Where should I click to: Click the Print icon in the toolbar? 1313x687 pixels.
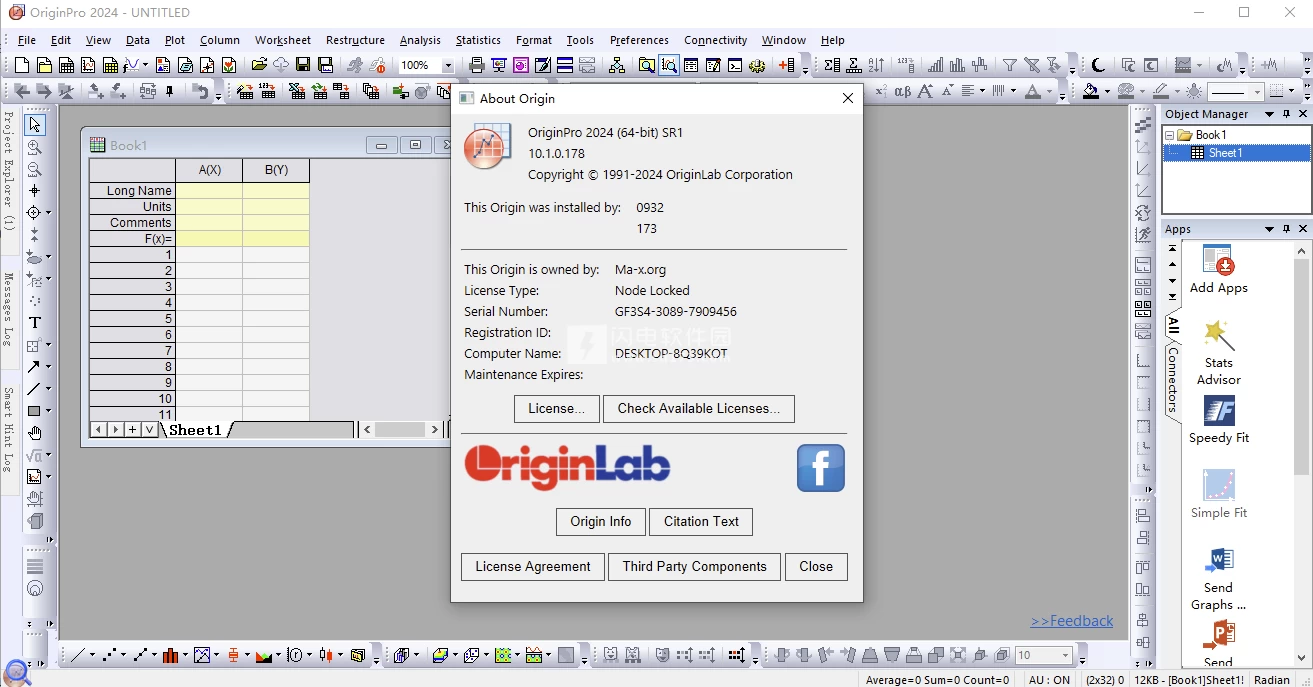pos(477,66)
